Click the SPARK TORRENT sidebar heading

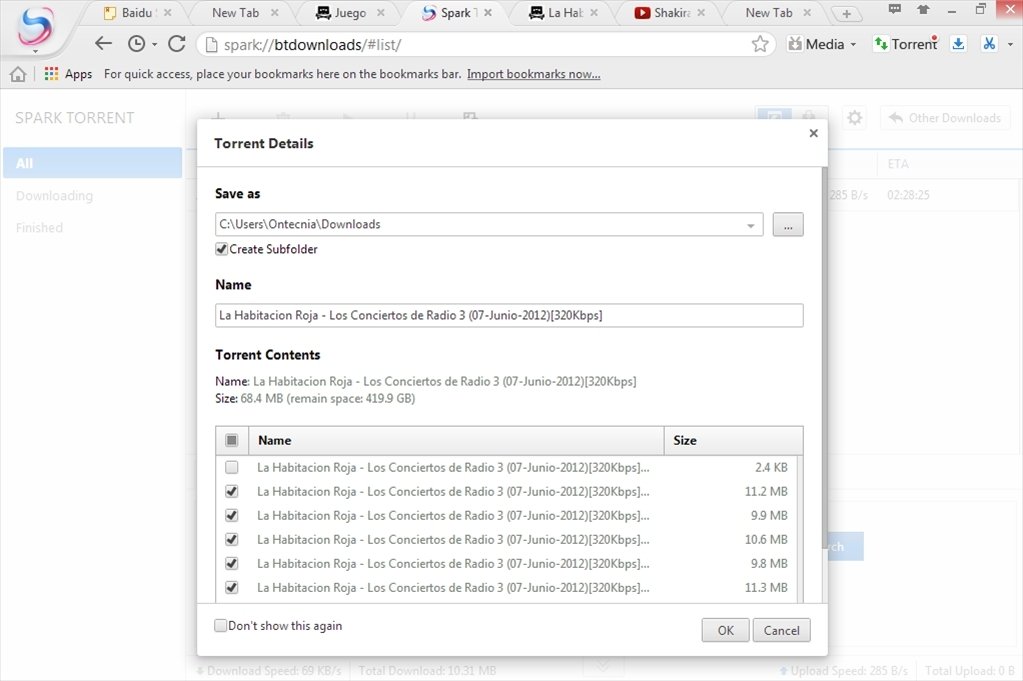click(74, 118)
